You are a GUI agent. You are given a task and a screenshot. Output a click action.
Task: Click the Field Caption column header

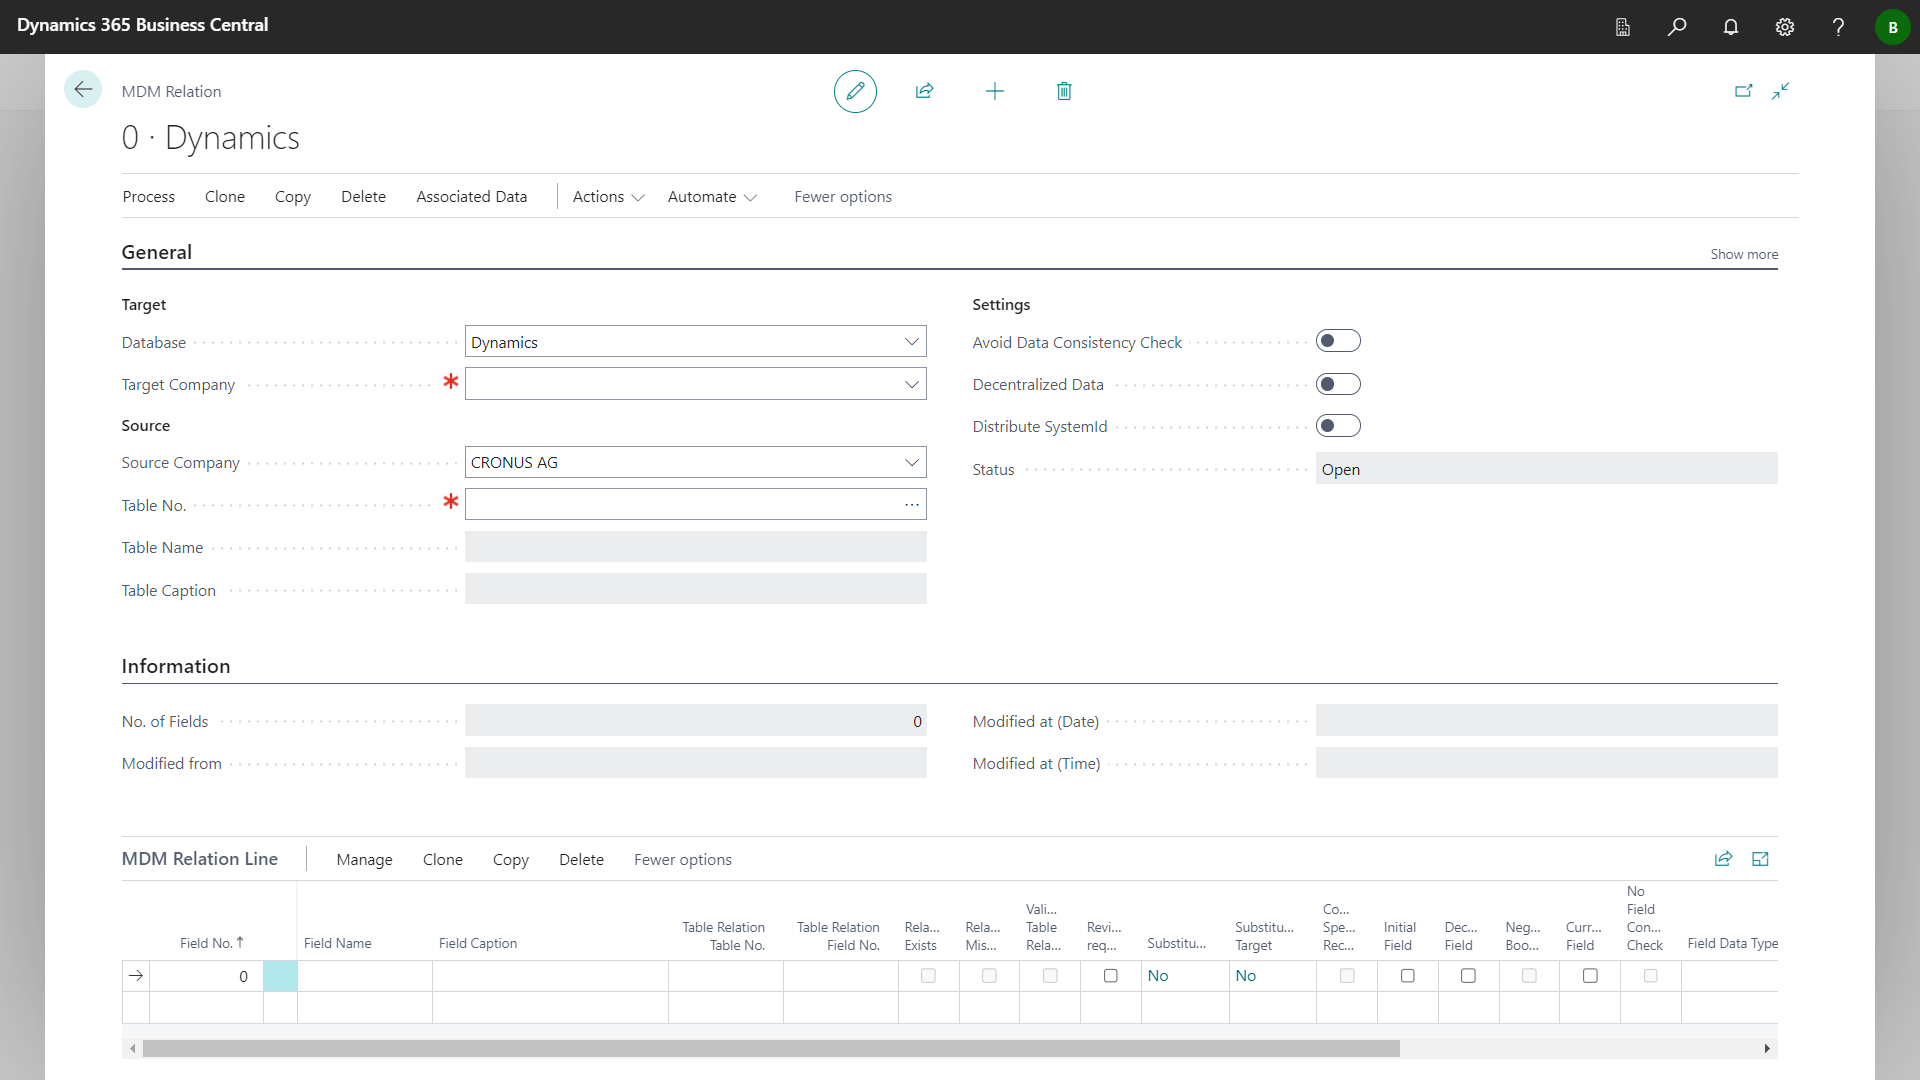click(478, 943)
